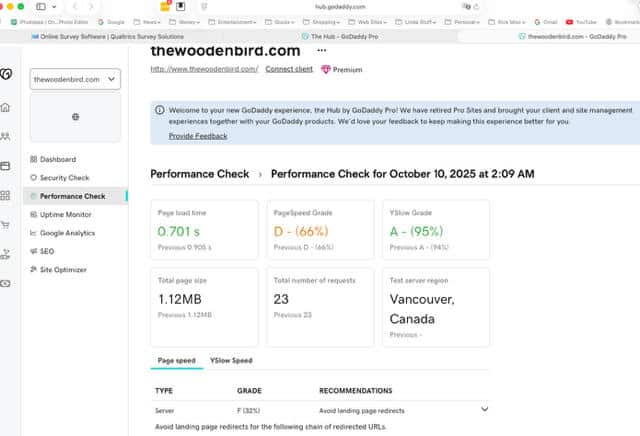Image resolution: width=640 pixels, height=436 pixels.
Task: Switch to The Hub - GoDaddy Pro tab
Action: point(340,37)
